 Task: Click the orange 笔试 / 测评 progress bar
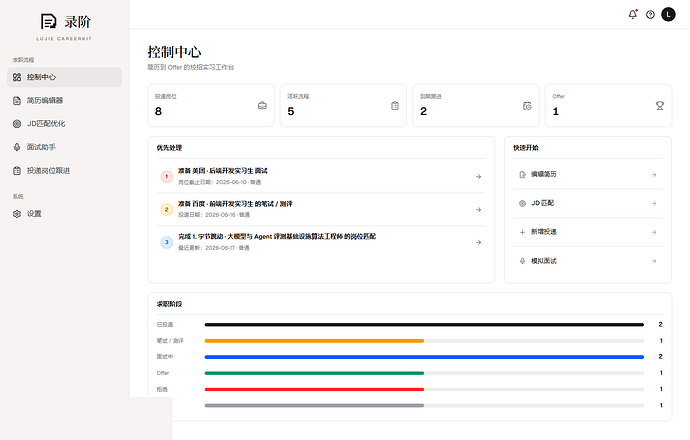click(314, 341)
